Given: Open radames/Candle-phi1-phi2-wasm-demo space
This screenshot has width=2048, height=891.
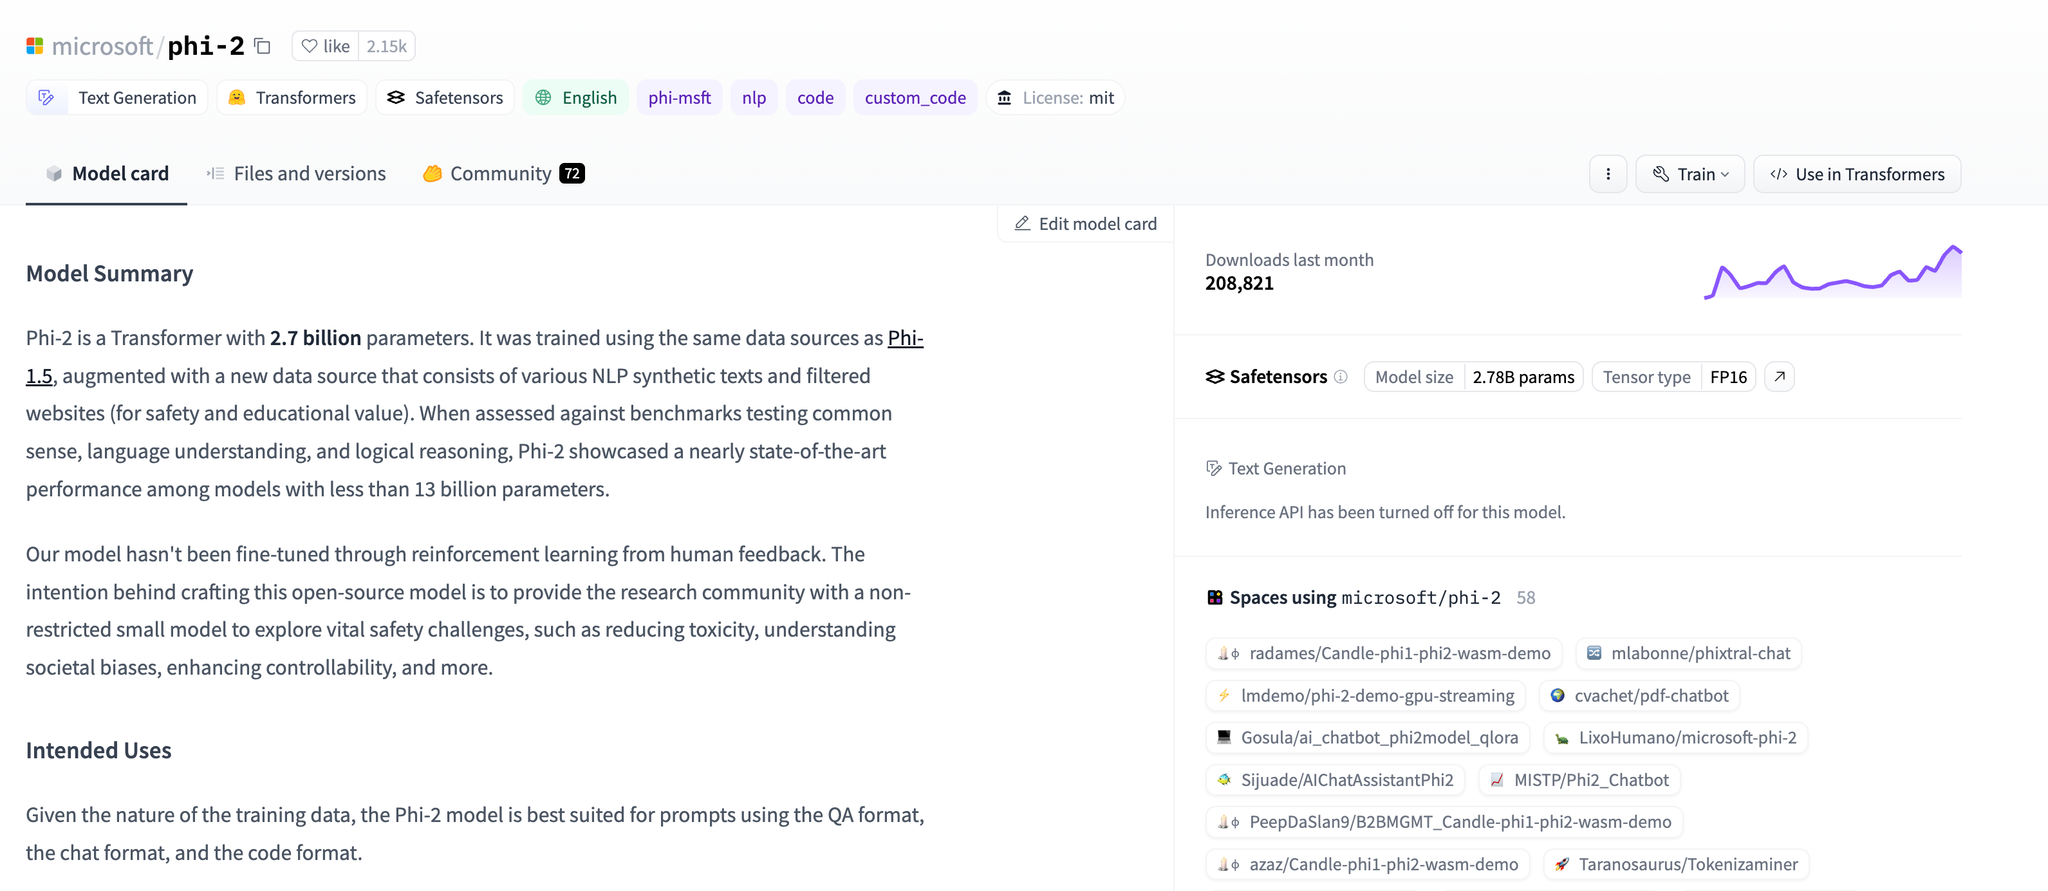Looking at the screenshot, I should 1384,653.
